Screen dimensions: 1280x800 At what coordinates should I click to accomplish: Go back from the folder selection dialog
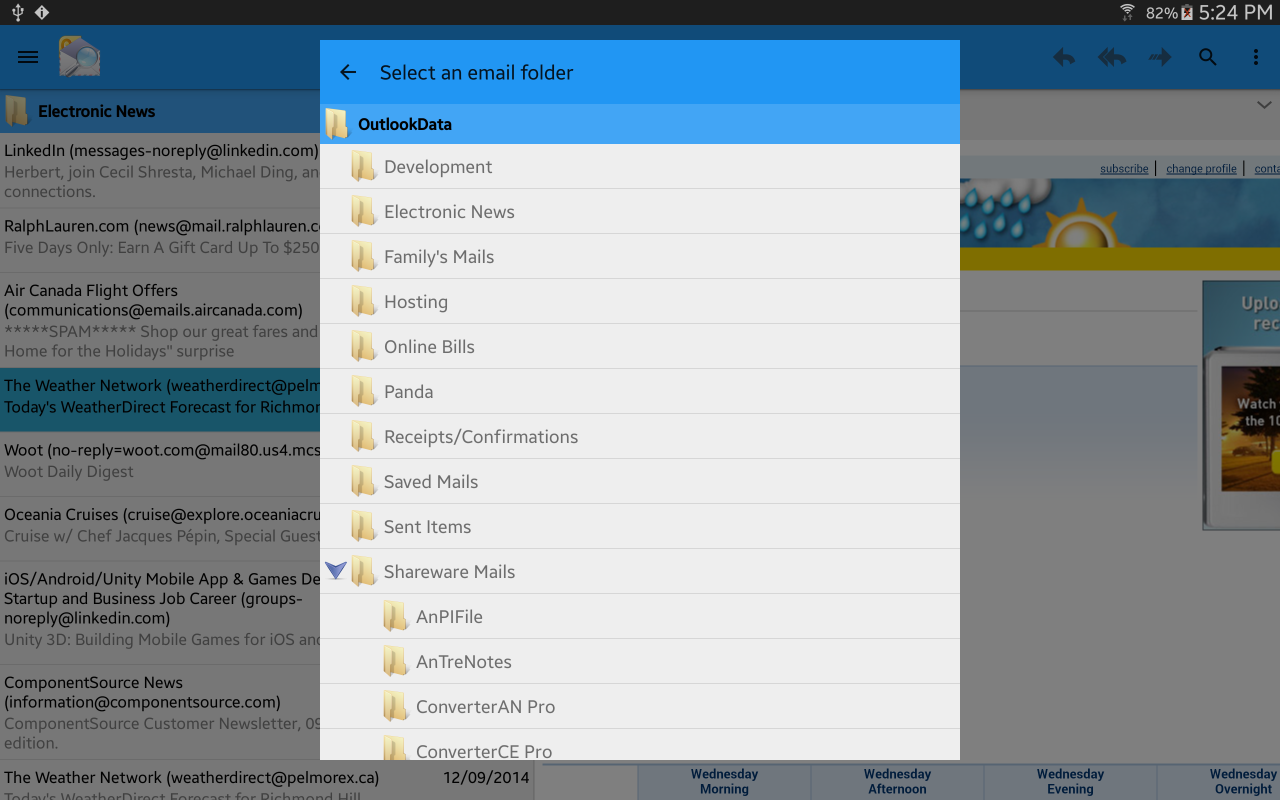click(348, 72)
